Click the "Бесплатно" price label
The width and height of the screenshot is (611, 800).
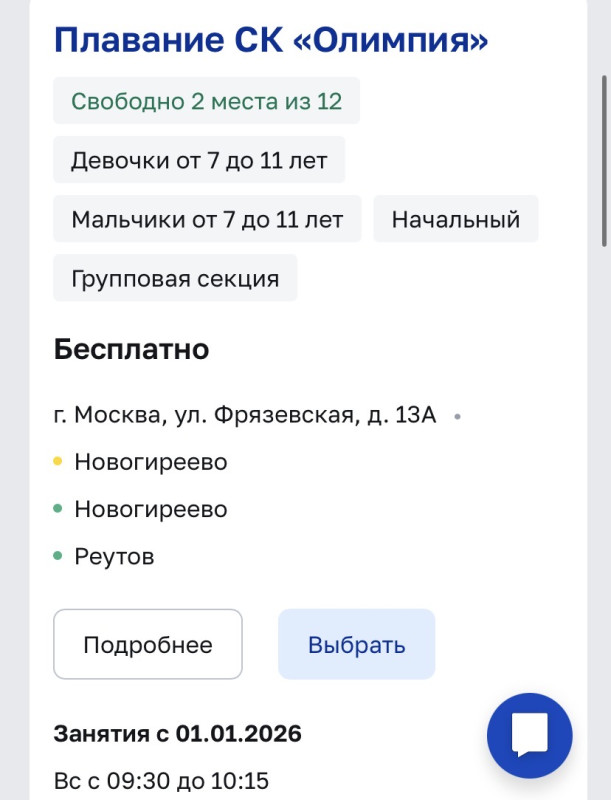pyautogui.click(x=131, y=349)
